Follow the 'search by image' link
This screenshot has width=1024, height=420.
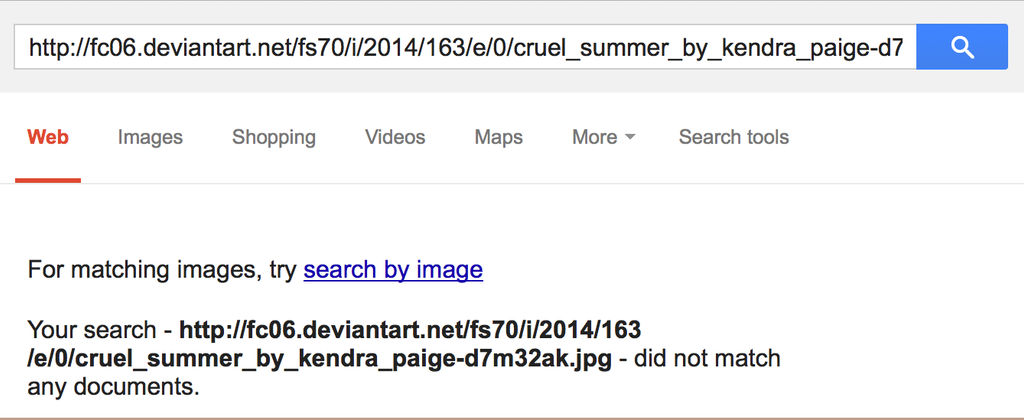point(393,270)
